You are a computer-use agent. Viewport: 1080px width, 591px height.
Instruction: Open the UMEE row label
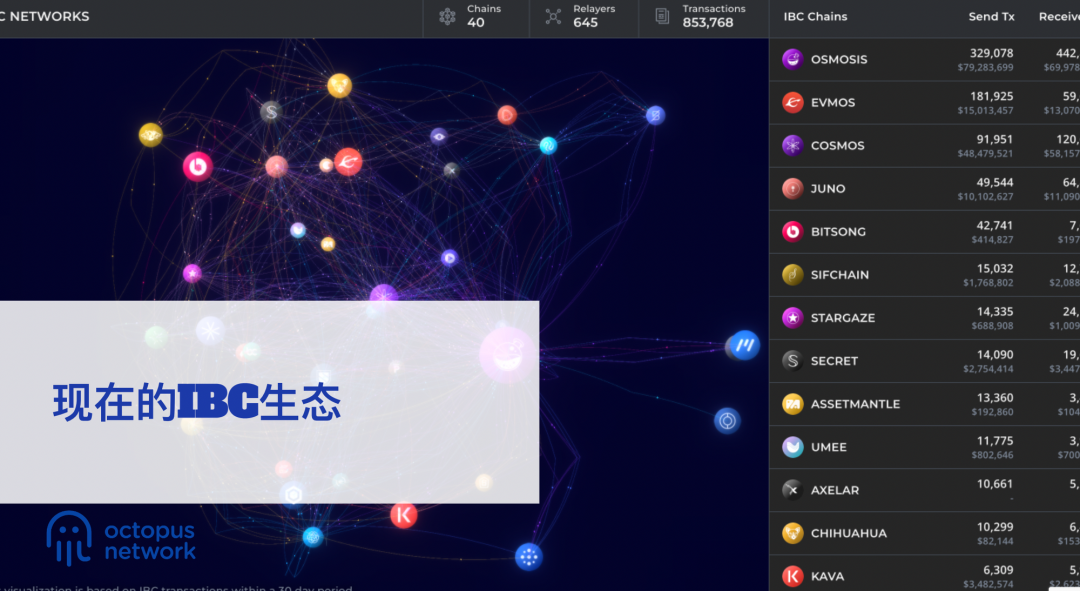point(829,447)
